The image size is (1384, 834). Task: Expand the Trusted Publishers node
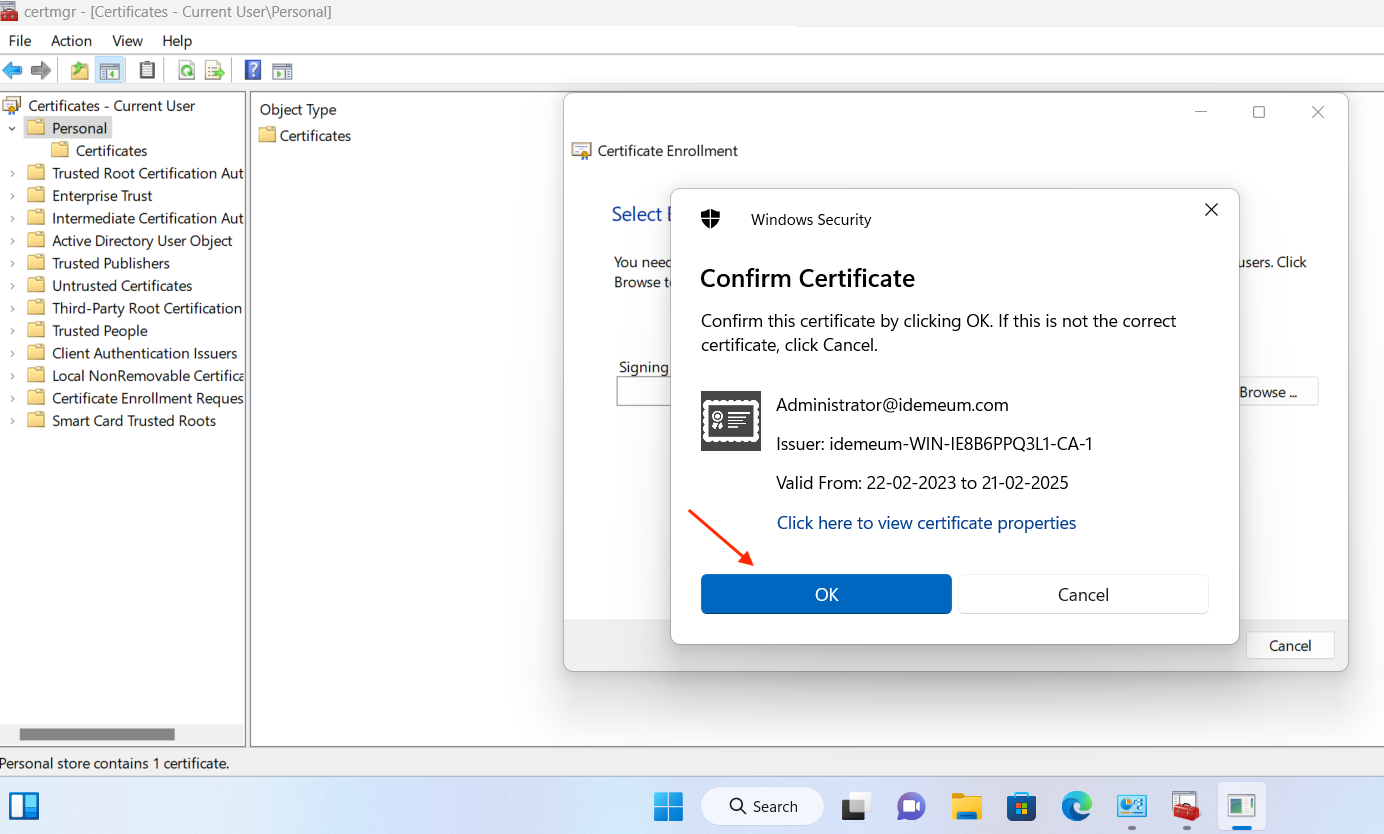pos(12,263)
